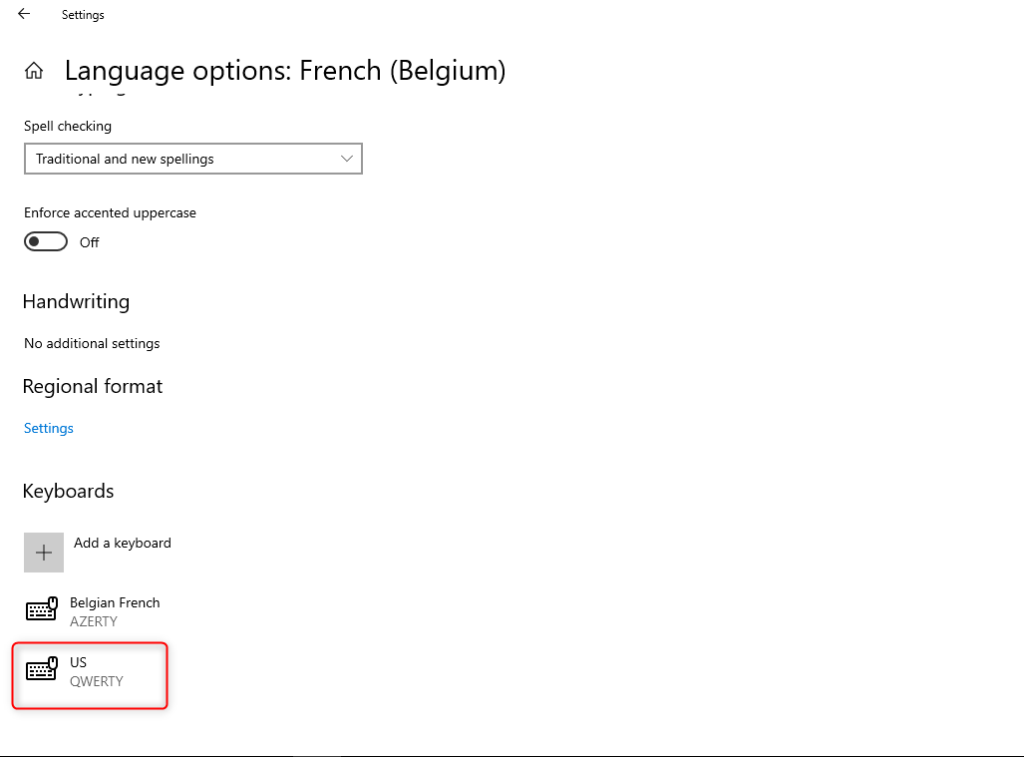This screenshot has width=1024, height=757.
Task: Open the Spell checking dropdown
Action: [193, 159]
